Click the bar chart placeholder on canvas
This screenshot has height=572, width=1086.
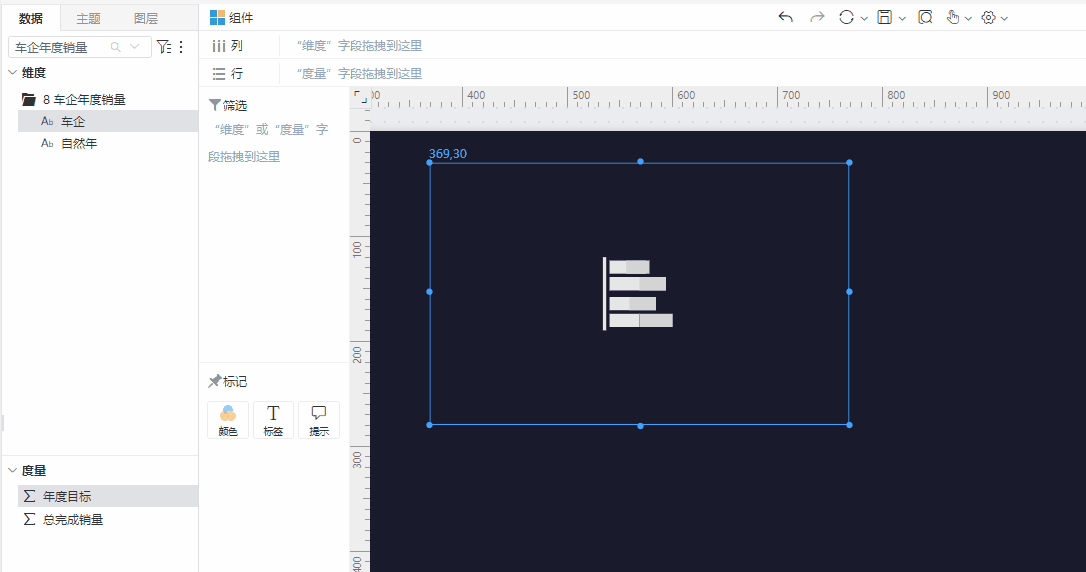point(638,294)
